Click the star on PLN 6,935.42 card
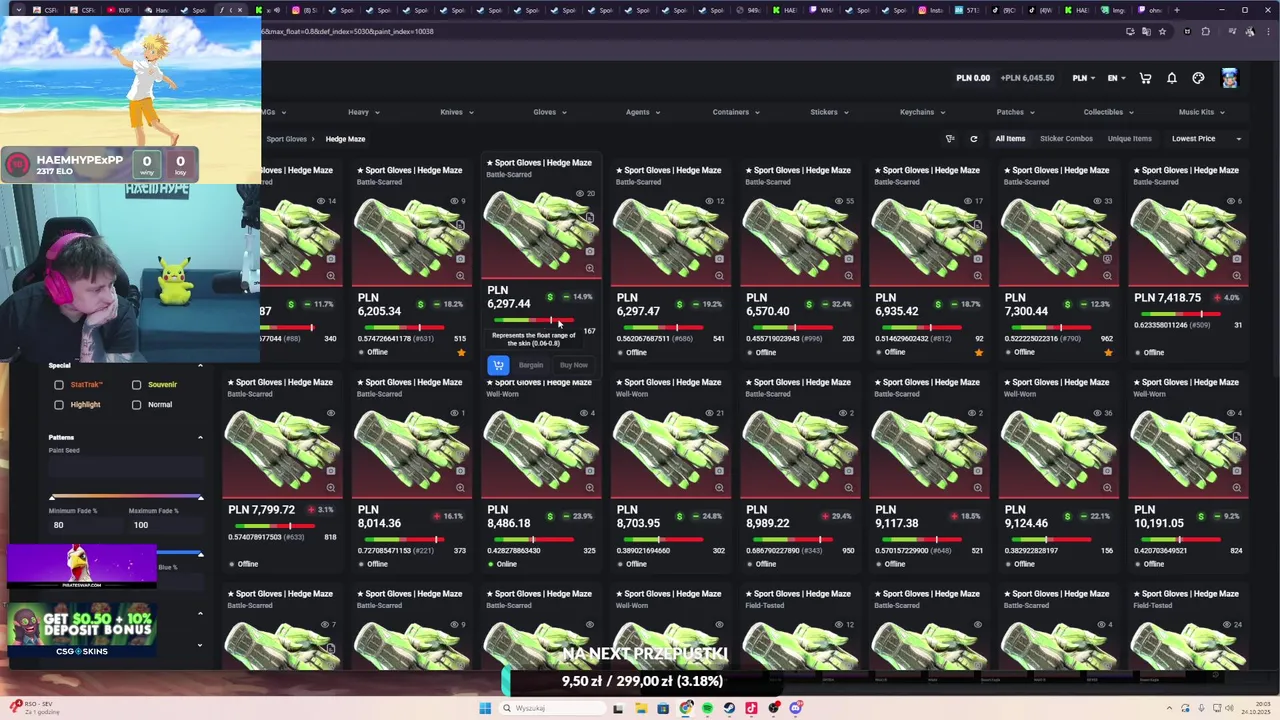 pos(978,352)
